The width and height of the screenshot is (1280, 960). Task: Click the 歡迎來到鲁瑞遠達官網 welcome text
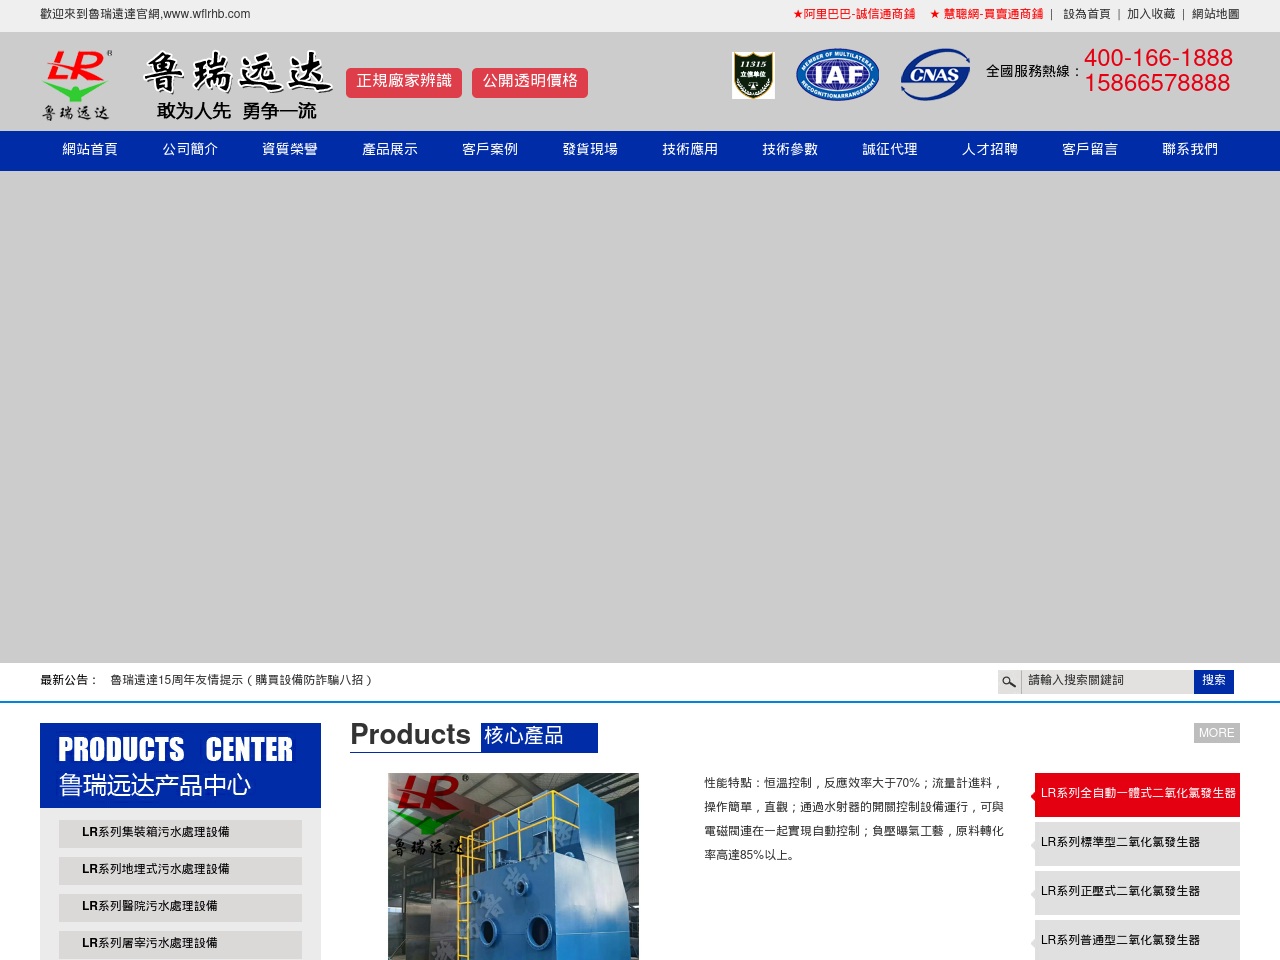145,14
